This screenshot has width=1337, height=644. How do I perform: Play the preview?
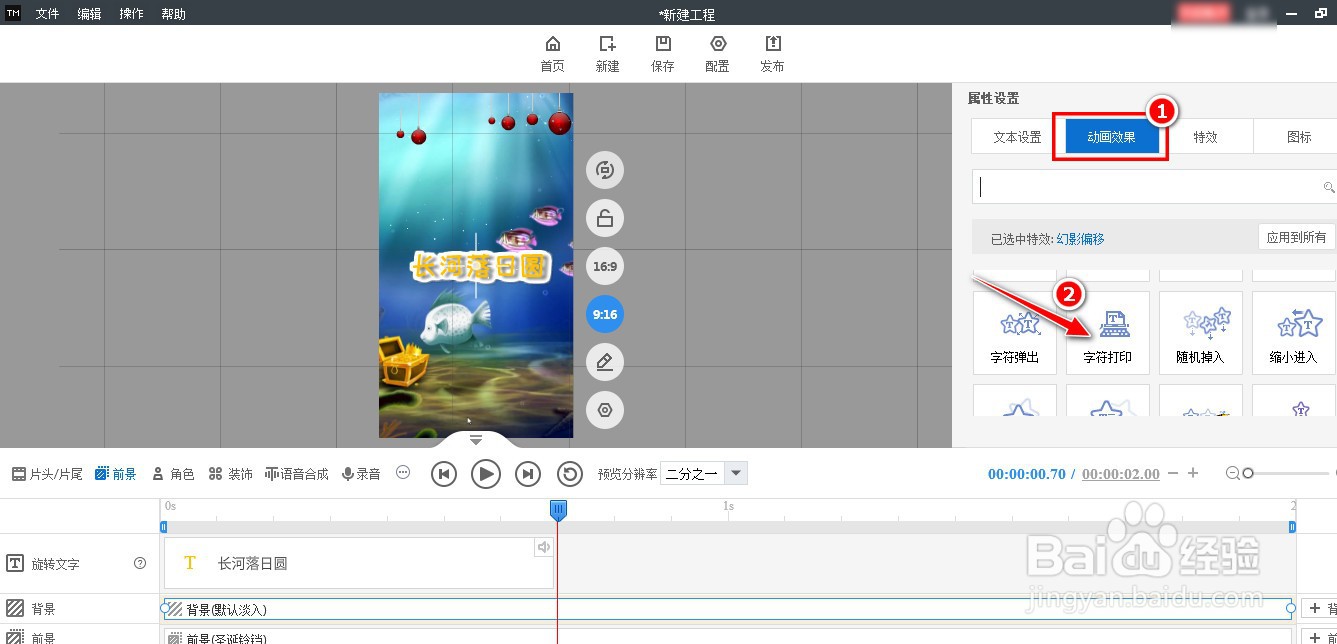486,474
